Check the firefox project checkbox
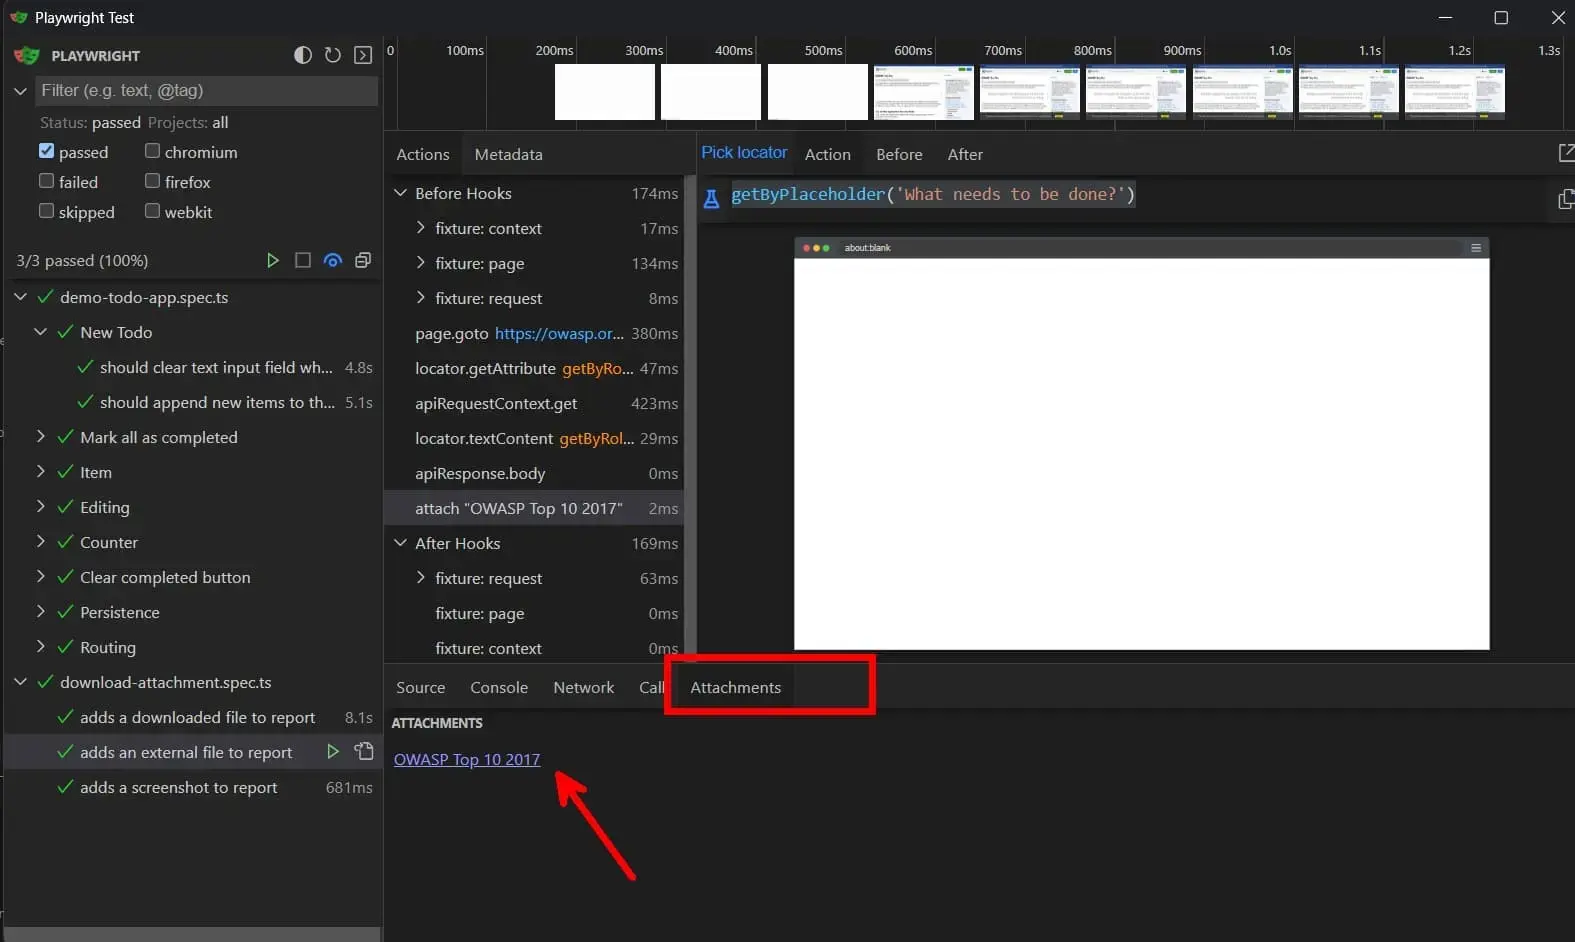Viewport: 1575px width, 942px height. [x=152, y=181]
